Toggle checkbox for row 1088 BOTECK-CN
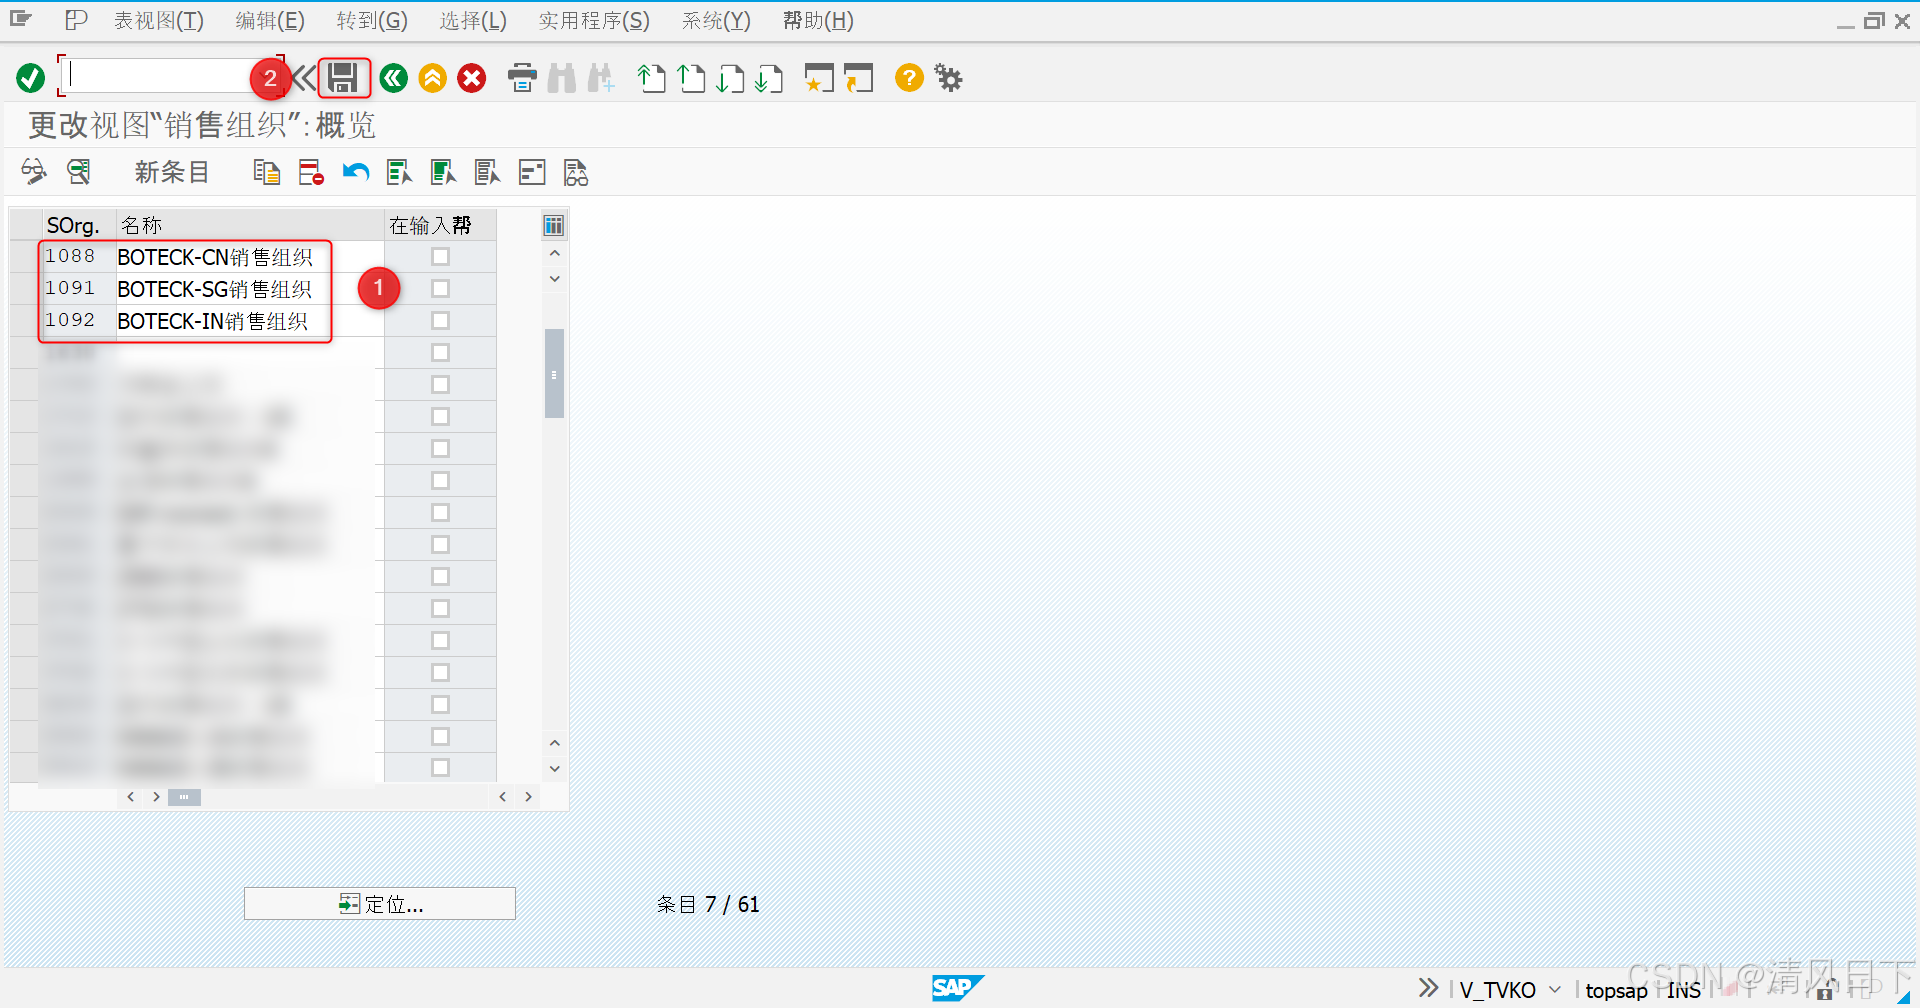This screenshot has height=1008, width=1920. click(440, 257)
